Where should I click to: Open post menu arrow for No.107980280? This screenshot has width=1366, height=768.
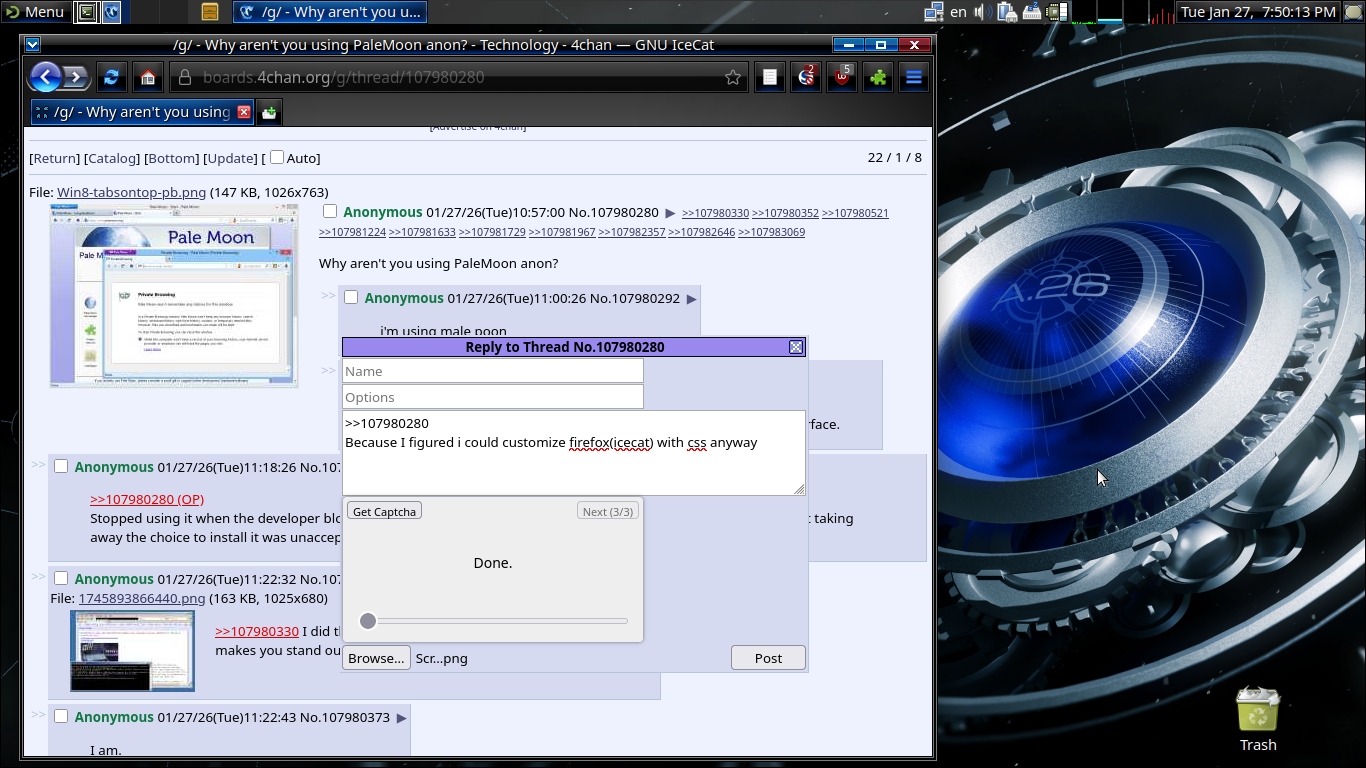670,213
